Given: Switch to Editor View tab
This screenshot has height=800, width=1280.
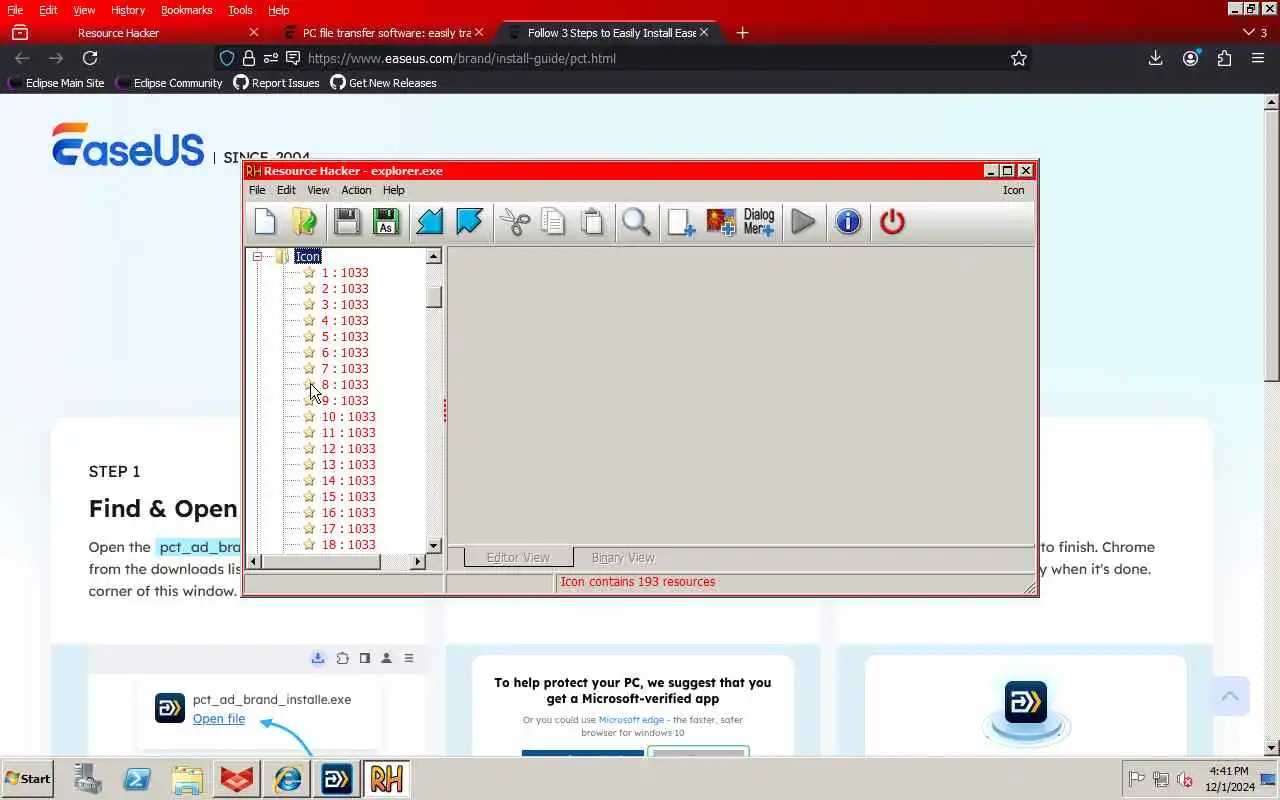Looking at the screenshot, I should pyautogui.click(x=518, y=558).
